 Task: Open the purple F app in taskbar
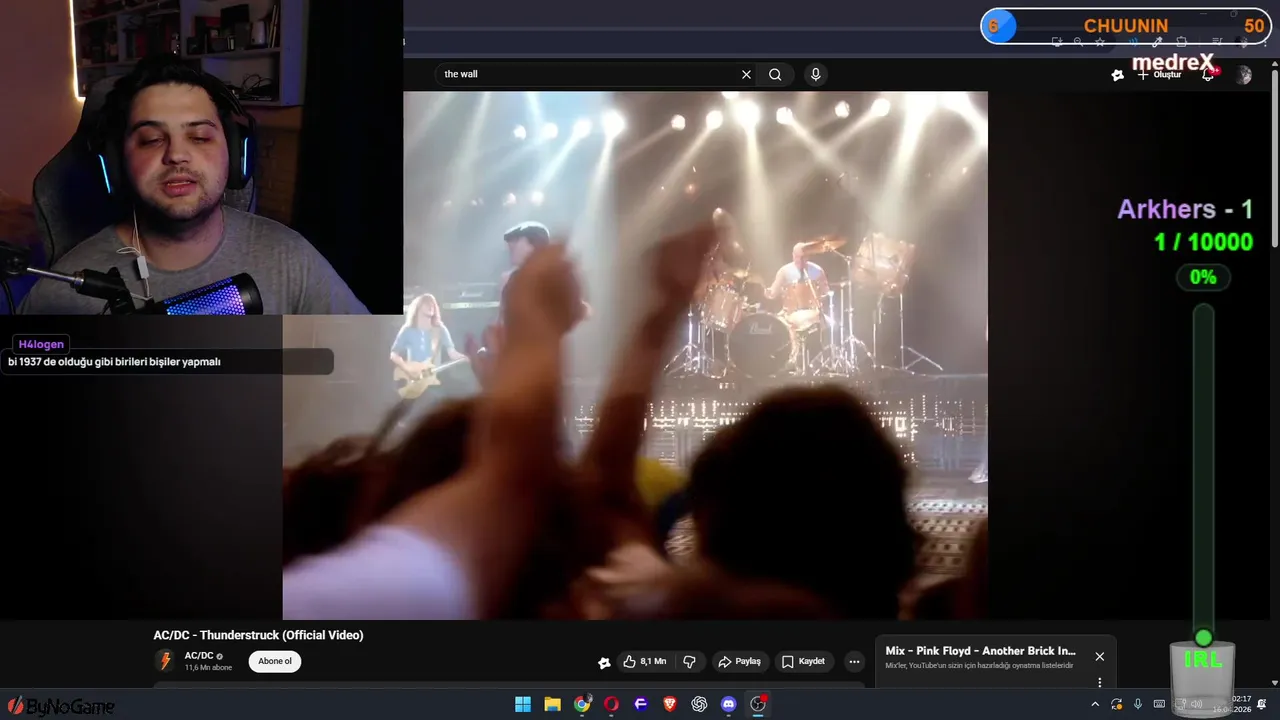point(640,704)
